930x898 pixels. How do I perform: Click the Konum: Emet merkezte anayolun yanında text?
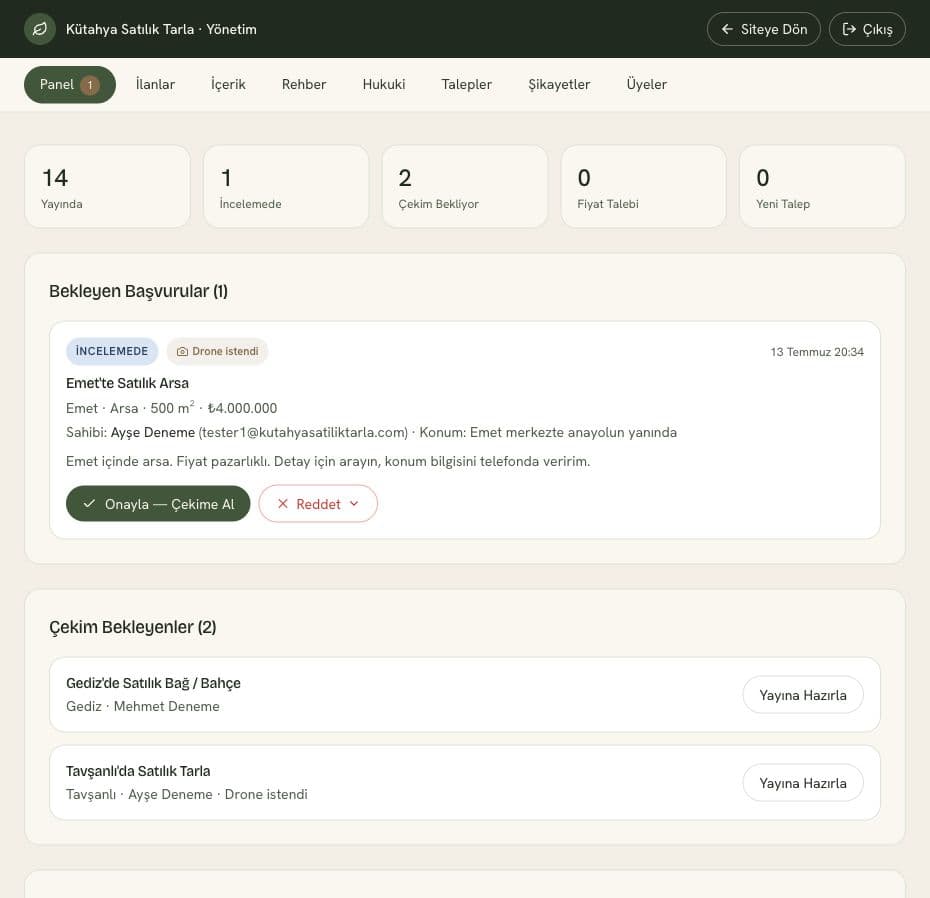(x=548, y=432)
